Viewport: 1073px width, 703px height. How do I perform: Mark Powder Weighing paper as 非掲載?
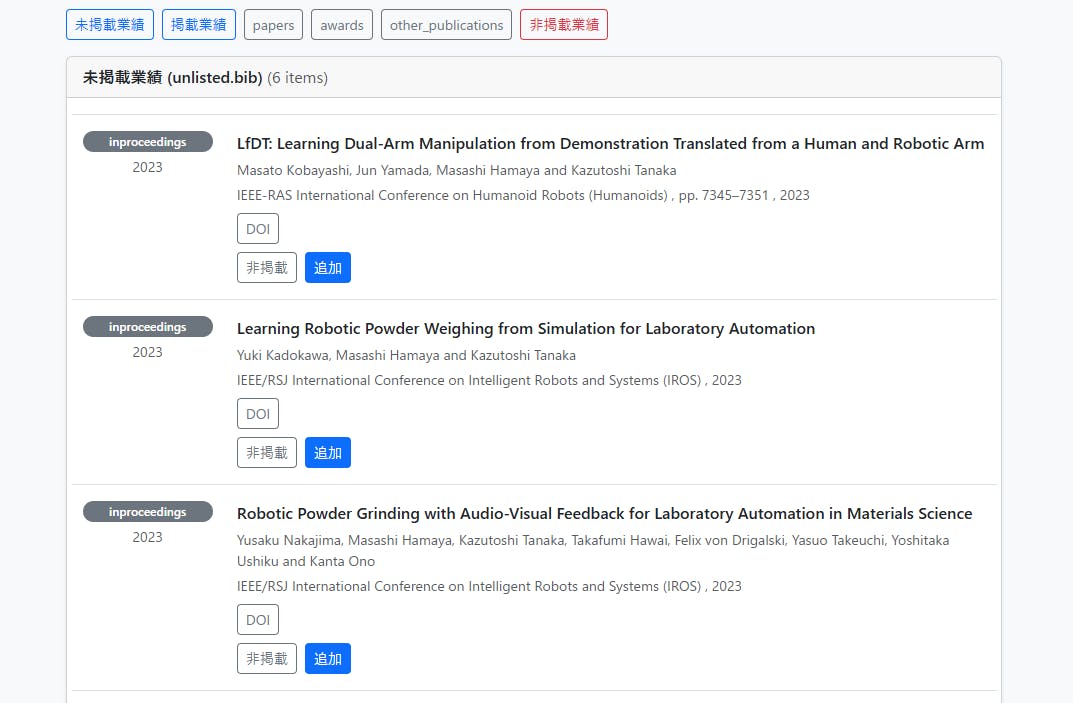[x=267, y=453]
